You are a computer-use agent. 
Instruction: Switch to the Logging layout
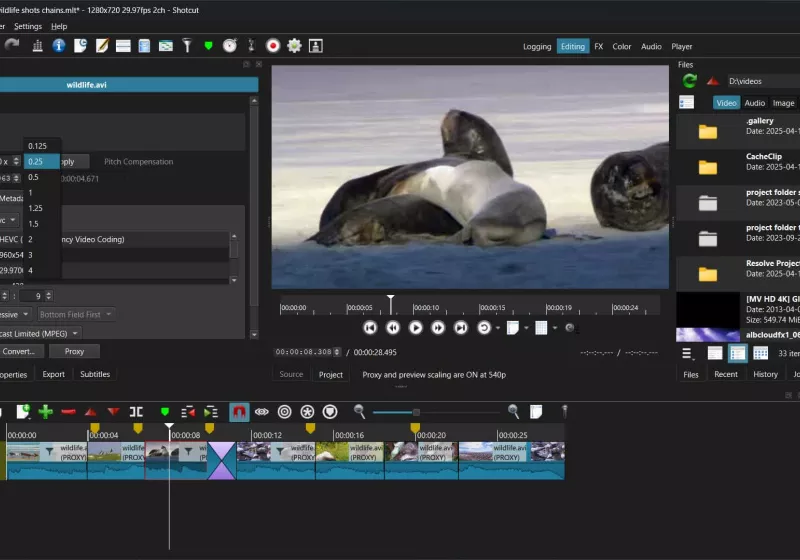click(x=537, y=46)
